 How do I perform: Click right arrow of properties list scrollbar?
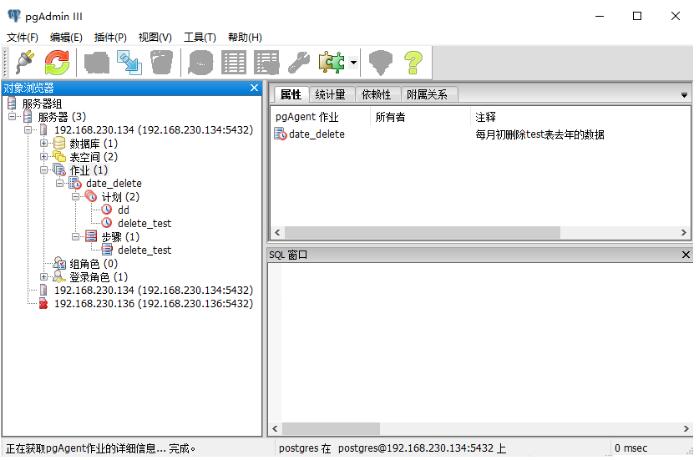point(683,233)
